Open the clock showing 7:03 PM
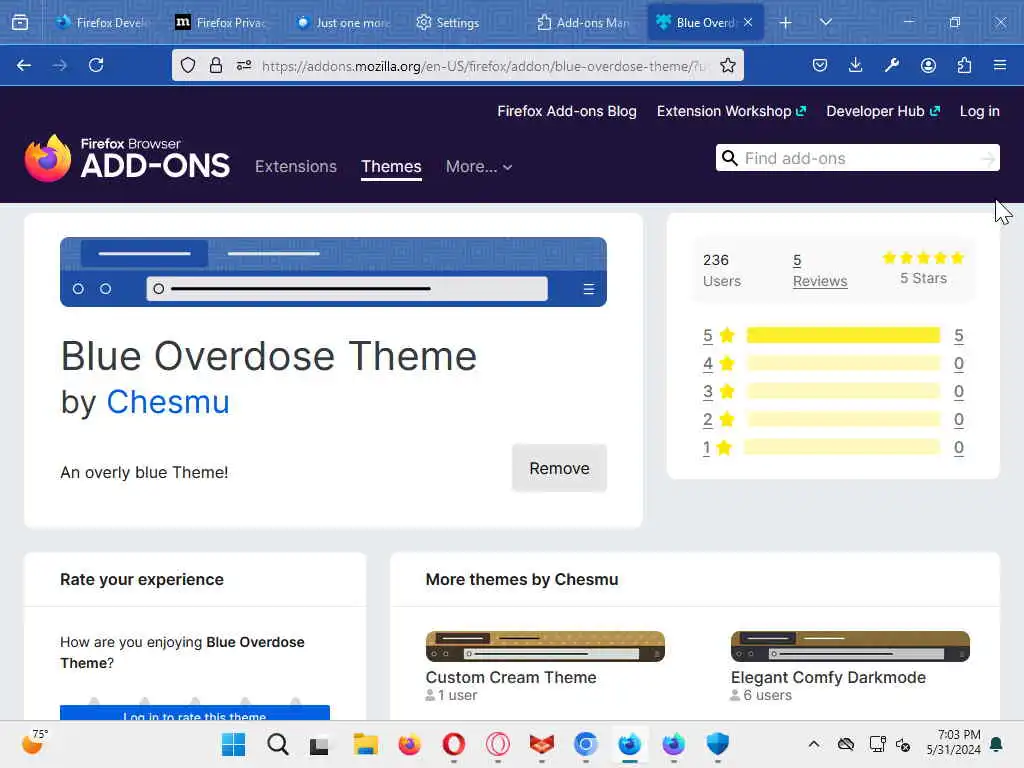The width and height of the screenshot is (1024, 768). click(x=953, y=743)
